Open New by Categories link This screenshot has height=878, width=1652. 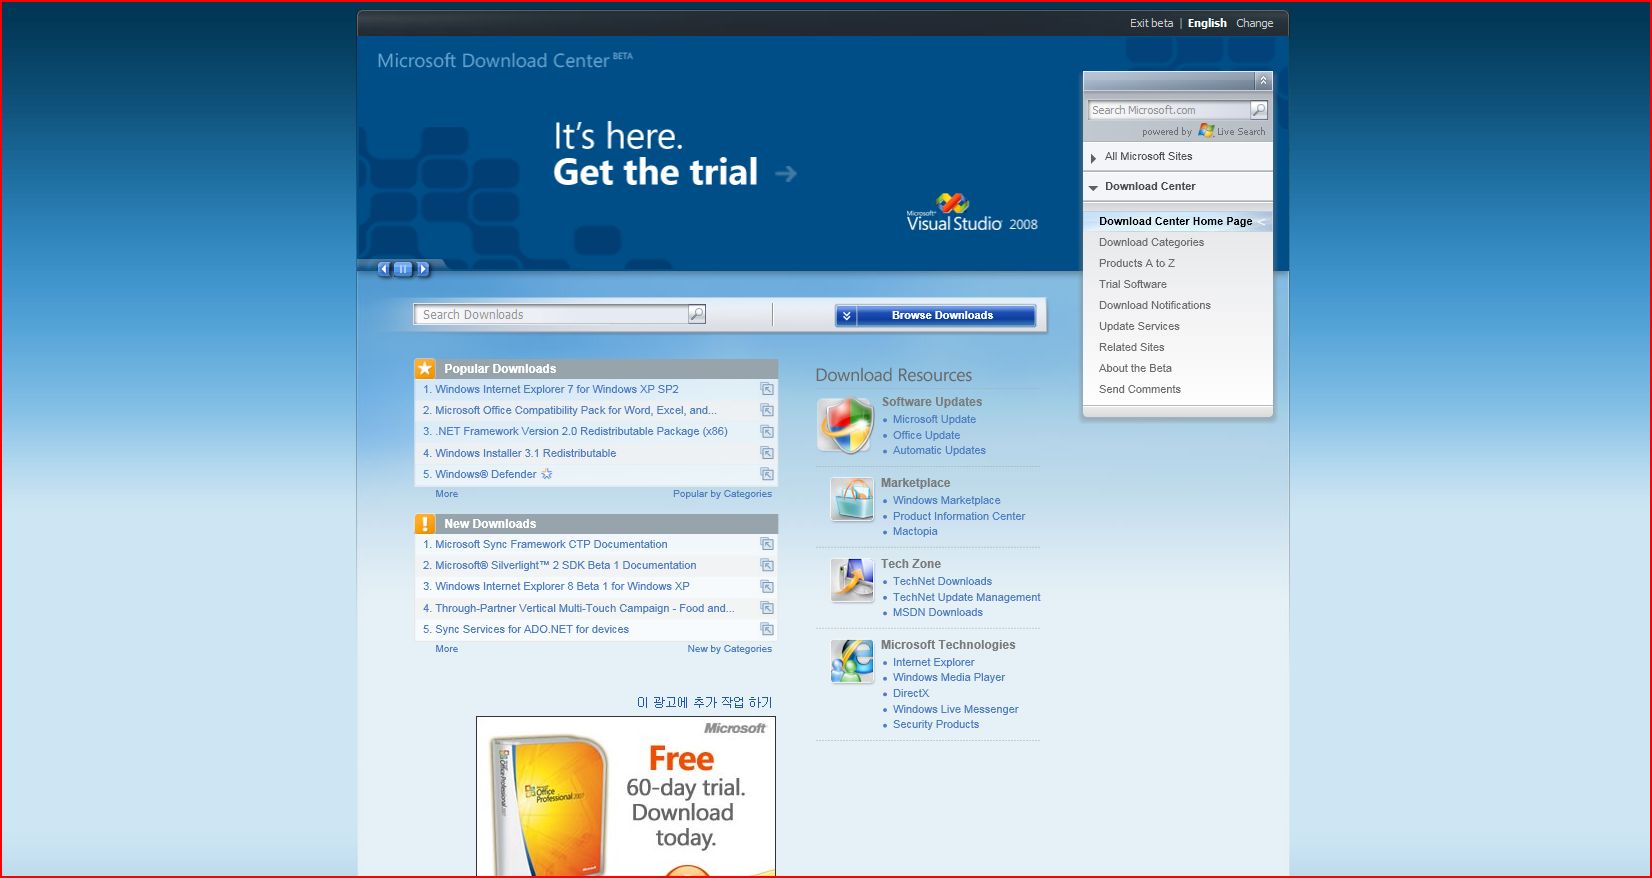pos(729,649)
